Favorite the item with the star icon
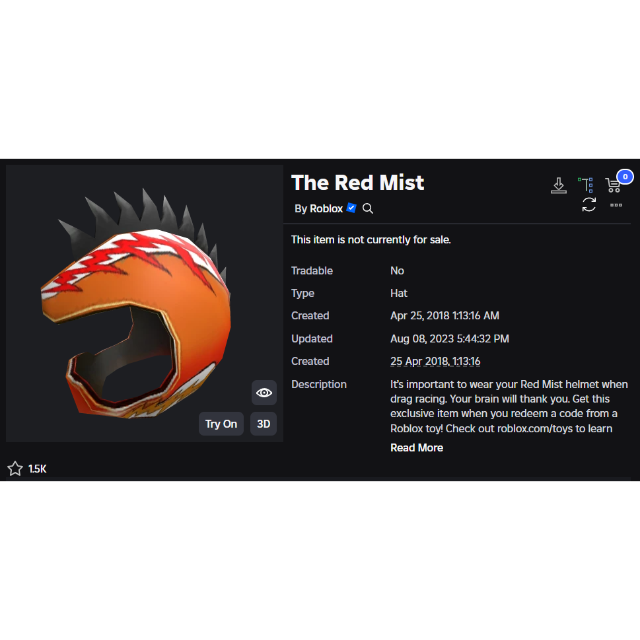Screen dimensions: 640x640 [15, 469]
